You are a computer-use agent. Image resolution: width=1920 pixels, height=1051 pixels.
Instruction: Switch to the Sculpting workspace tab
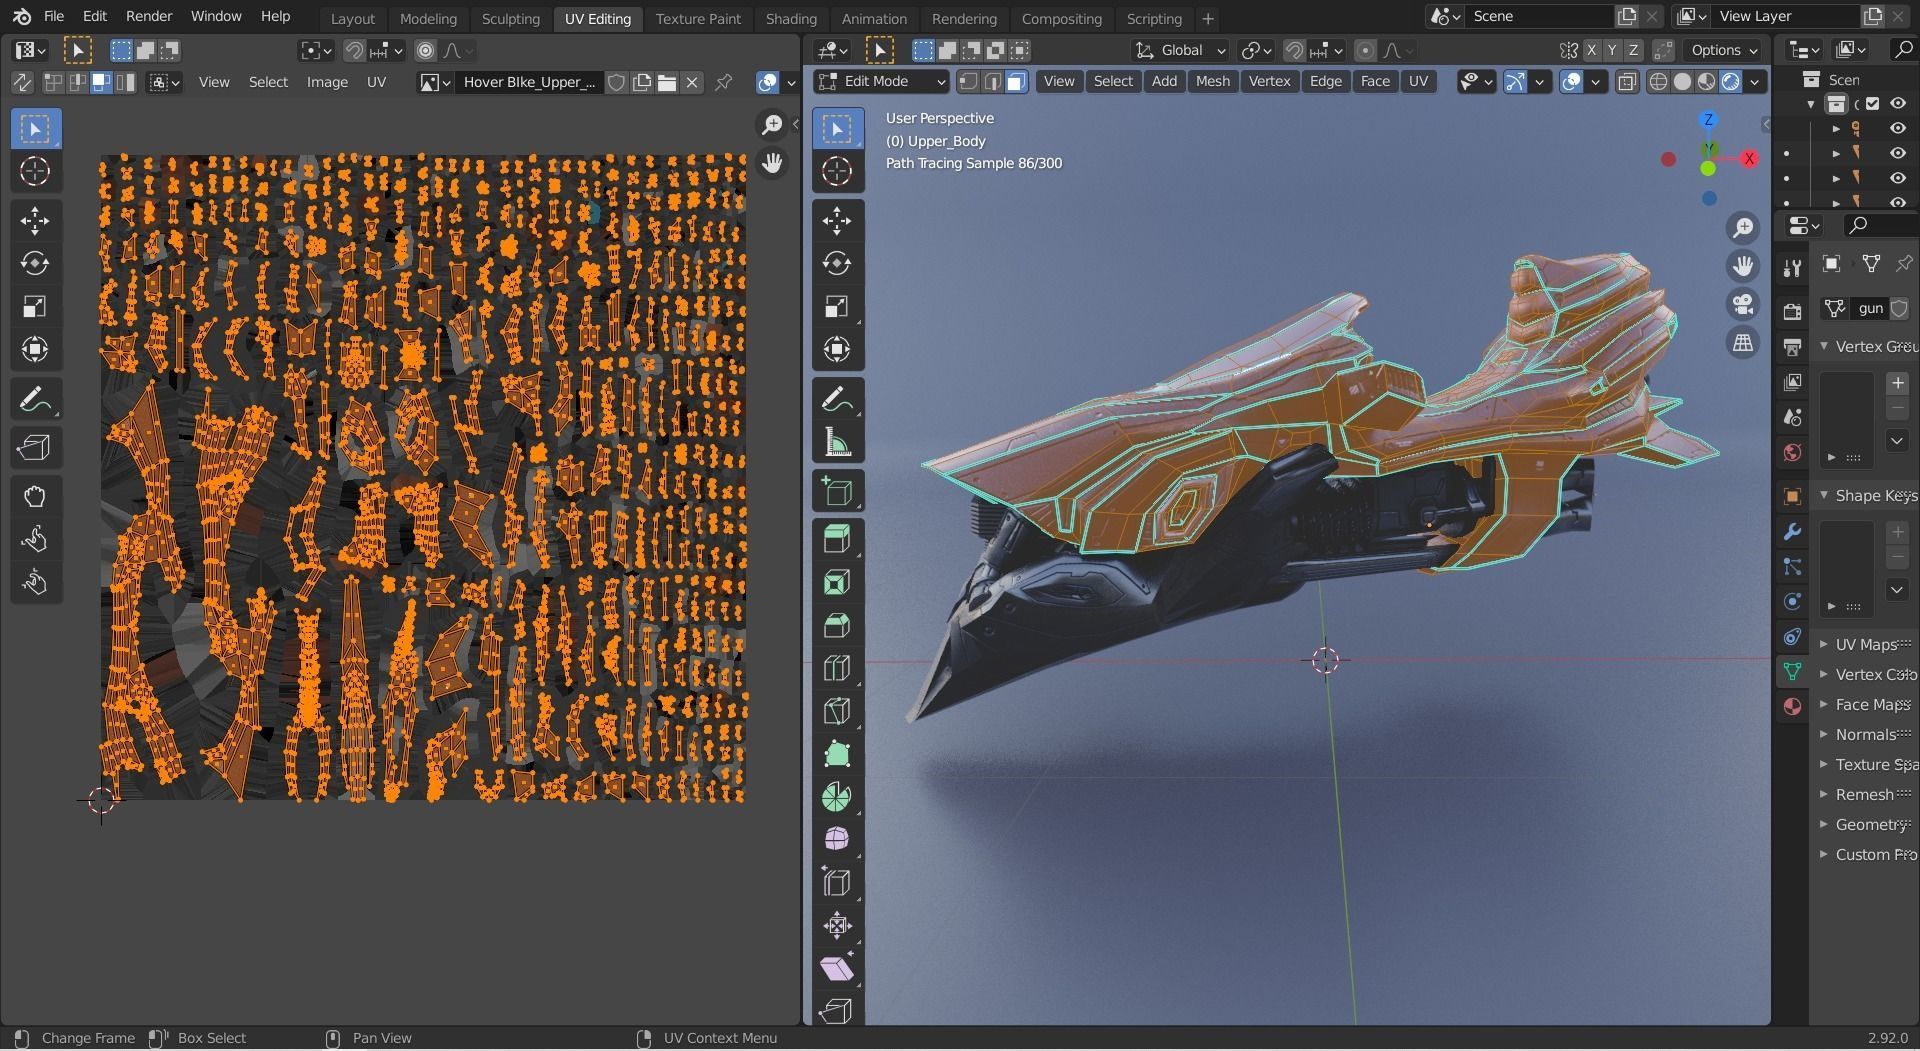click(510, 18)
